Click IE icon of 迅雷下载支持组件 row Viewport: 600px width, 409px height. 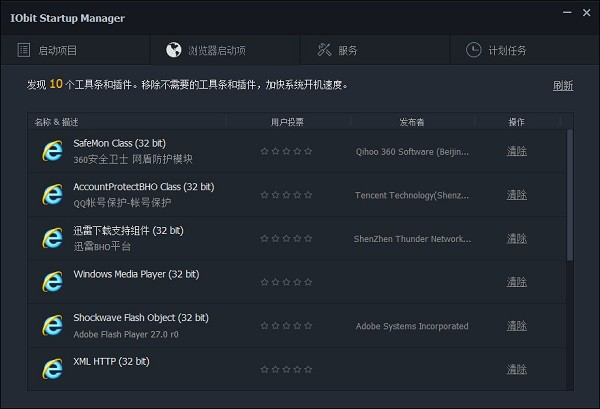[52, 238]
